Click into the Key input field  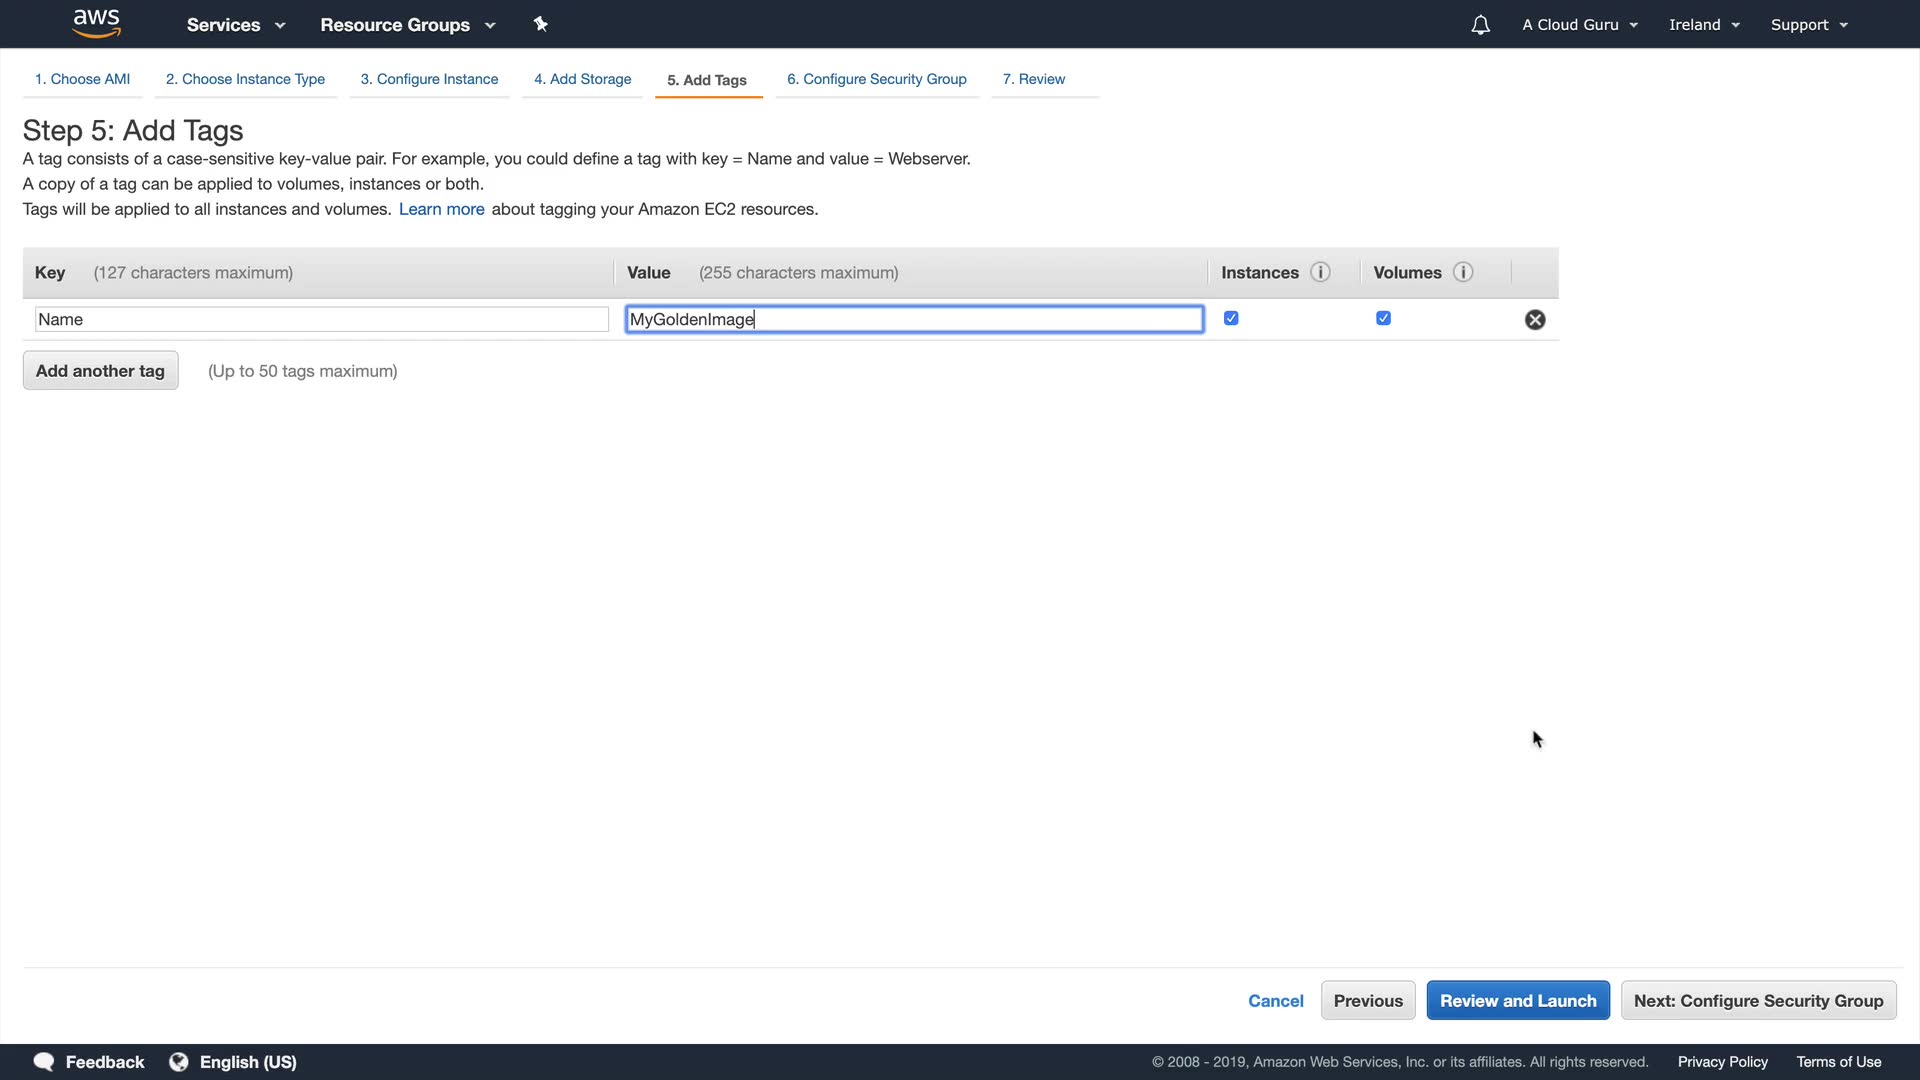(x=321, y=319)
